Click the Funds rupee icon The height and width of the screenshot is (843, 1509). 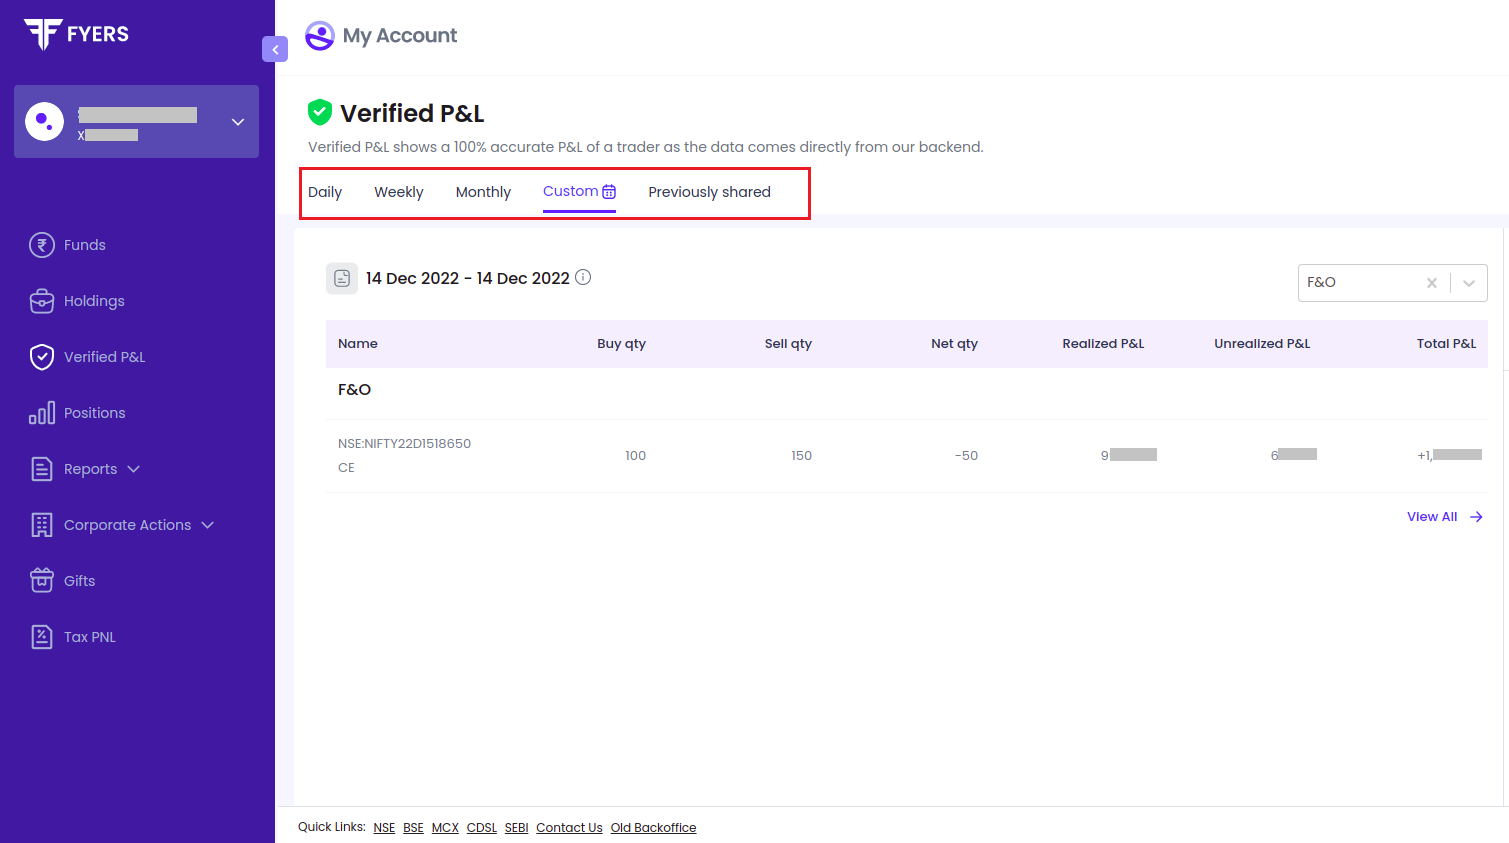42,245
